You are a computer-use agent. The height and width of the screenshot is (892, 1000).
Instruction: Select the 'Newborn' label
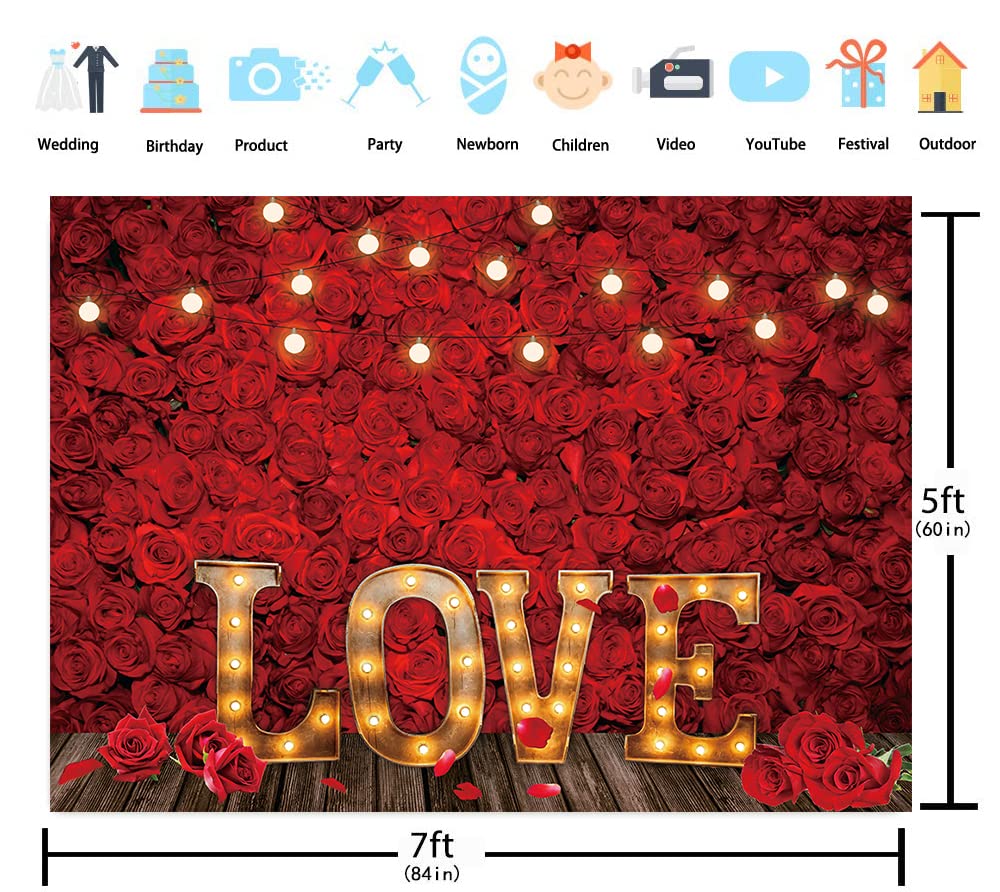click(487, 144)
